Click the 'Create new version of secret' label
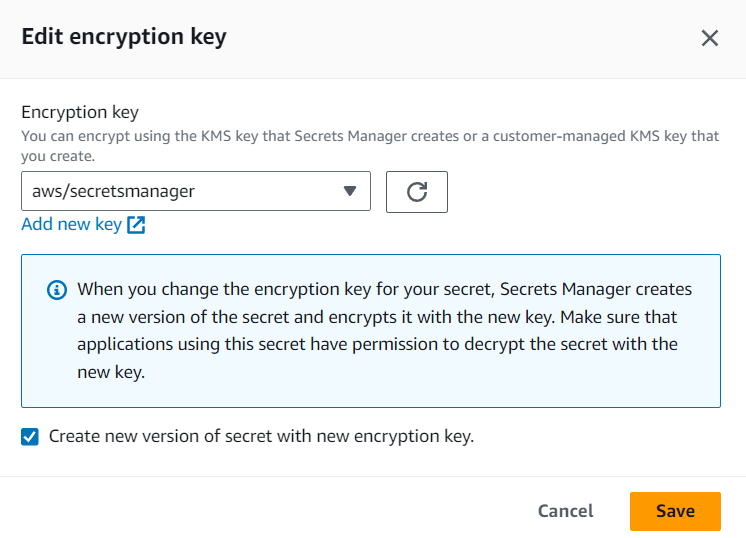Viewport: 746px width, 538px height. [x=261, y=437]
